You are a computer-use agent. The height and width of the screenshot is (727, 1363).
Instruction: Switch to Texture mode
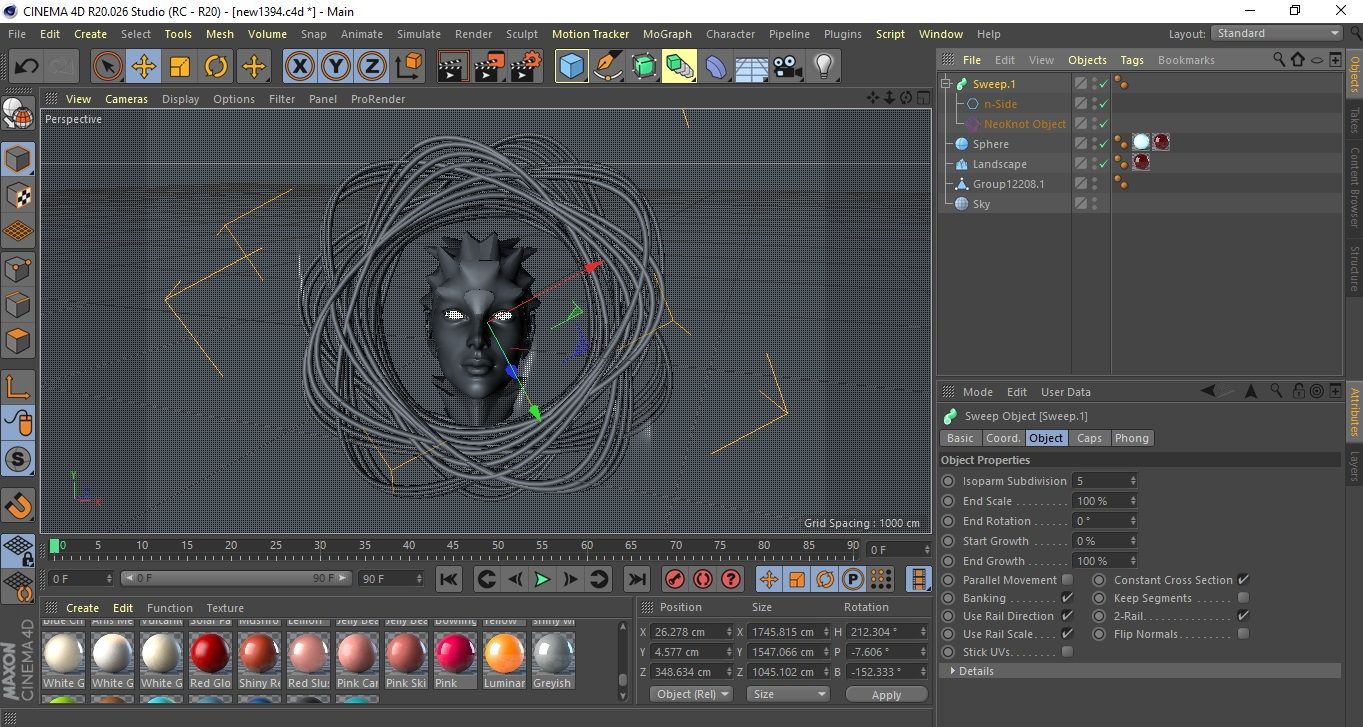pos(18,195)
